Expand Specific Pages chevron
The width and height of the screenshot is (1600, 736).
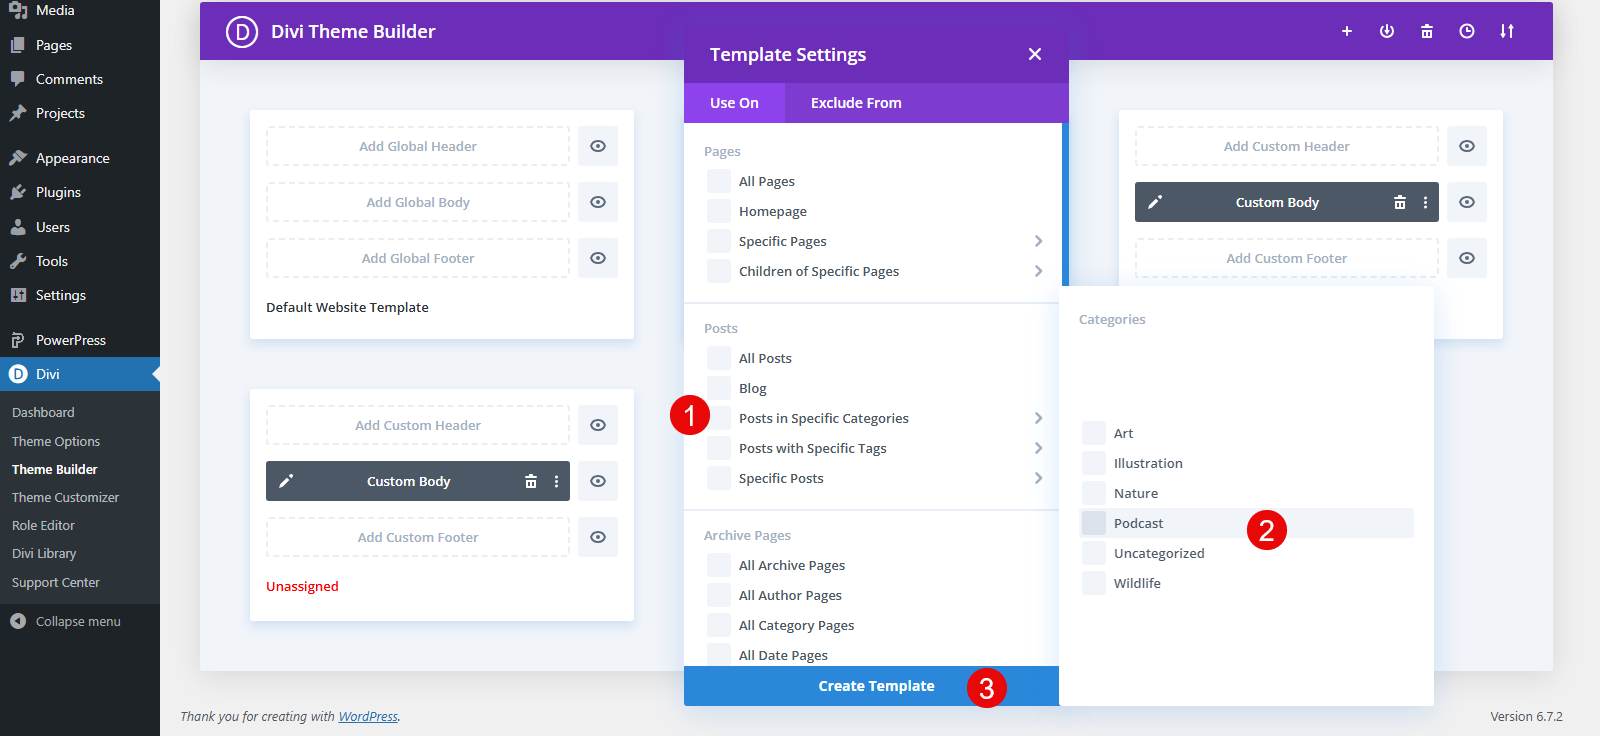click(x=1038, y=241)
